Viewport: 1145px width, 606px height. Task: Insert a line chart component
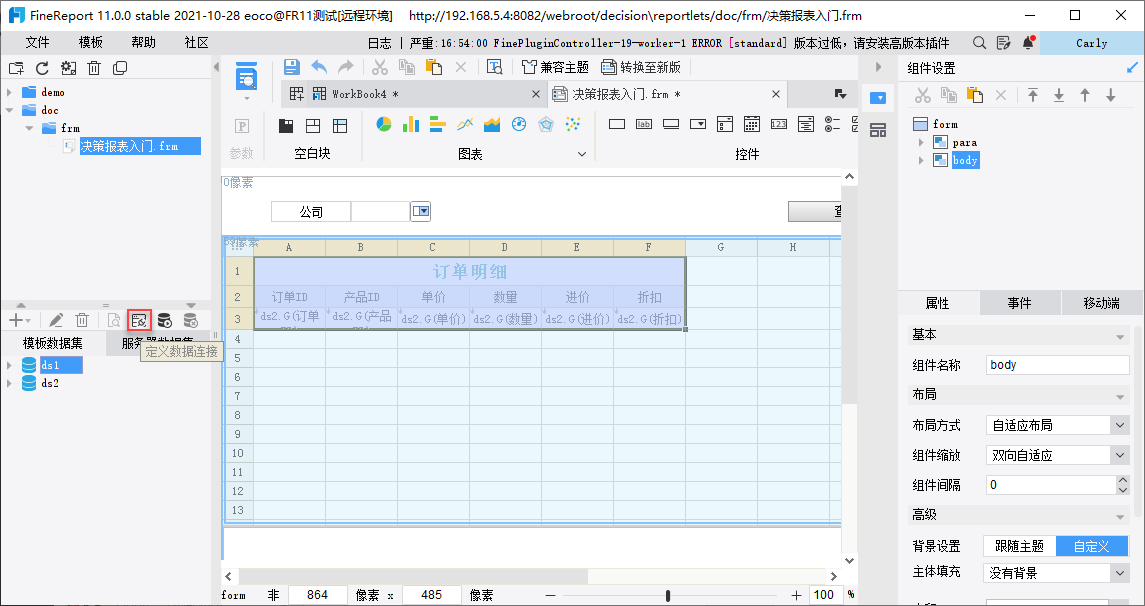point(464,124)
